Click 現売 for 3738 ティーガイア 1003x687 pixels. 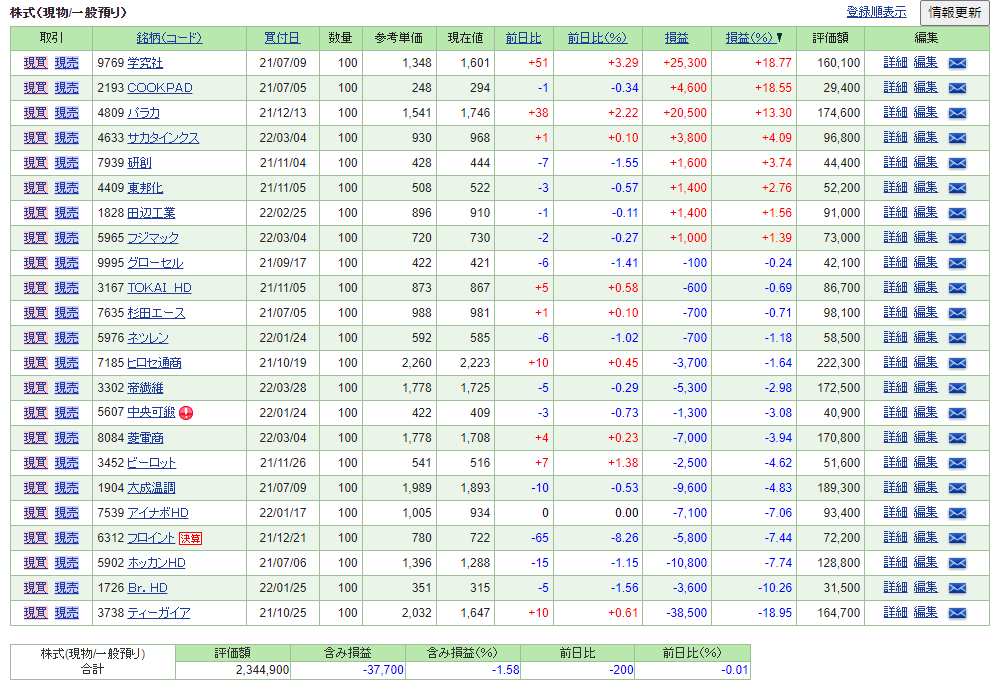coord(67,613)
